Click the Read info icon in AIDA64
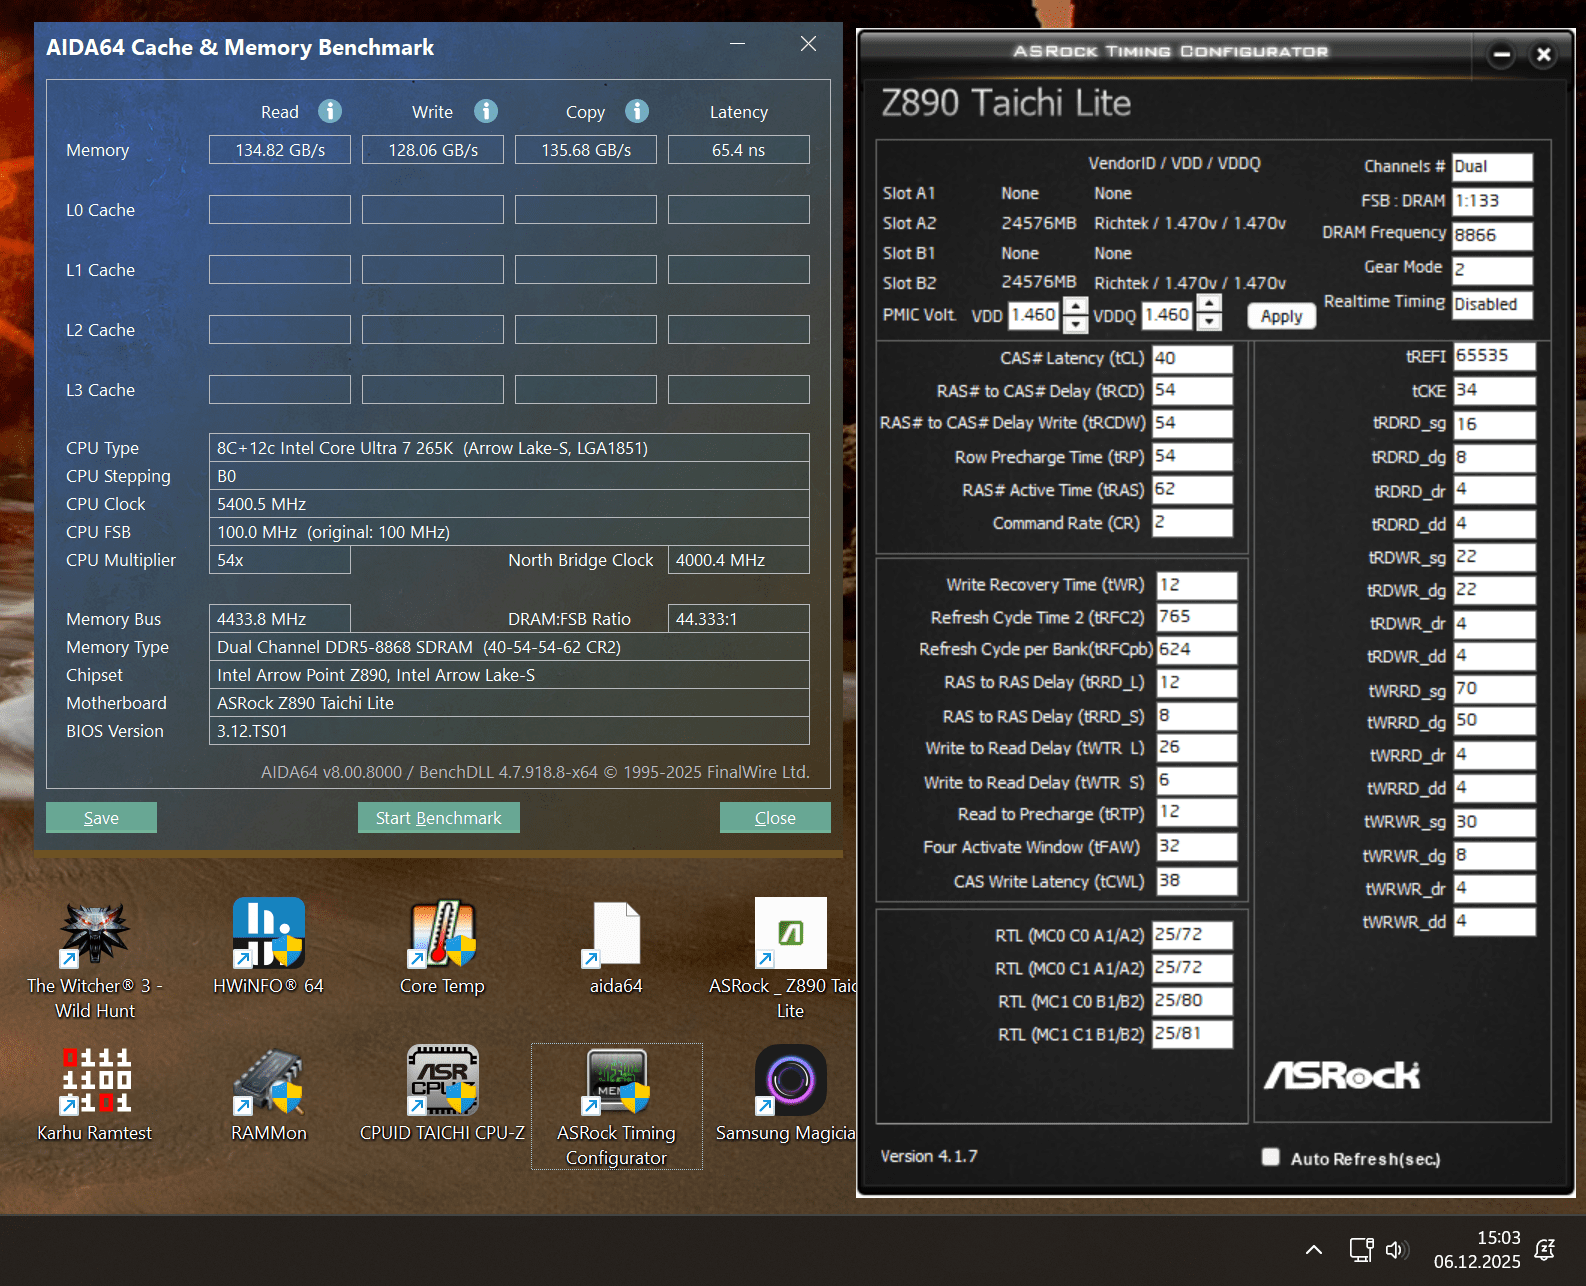Image resolution: width=1586 pixels, height=1286 pixels. [x=330, y=111]
